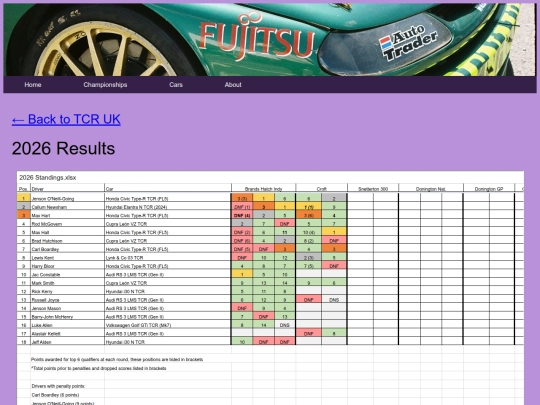Open the About page from the navigation bar
The width and height of the screenshot is (540, 405).
233,85
